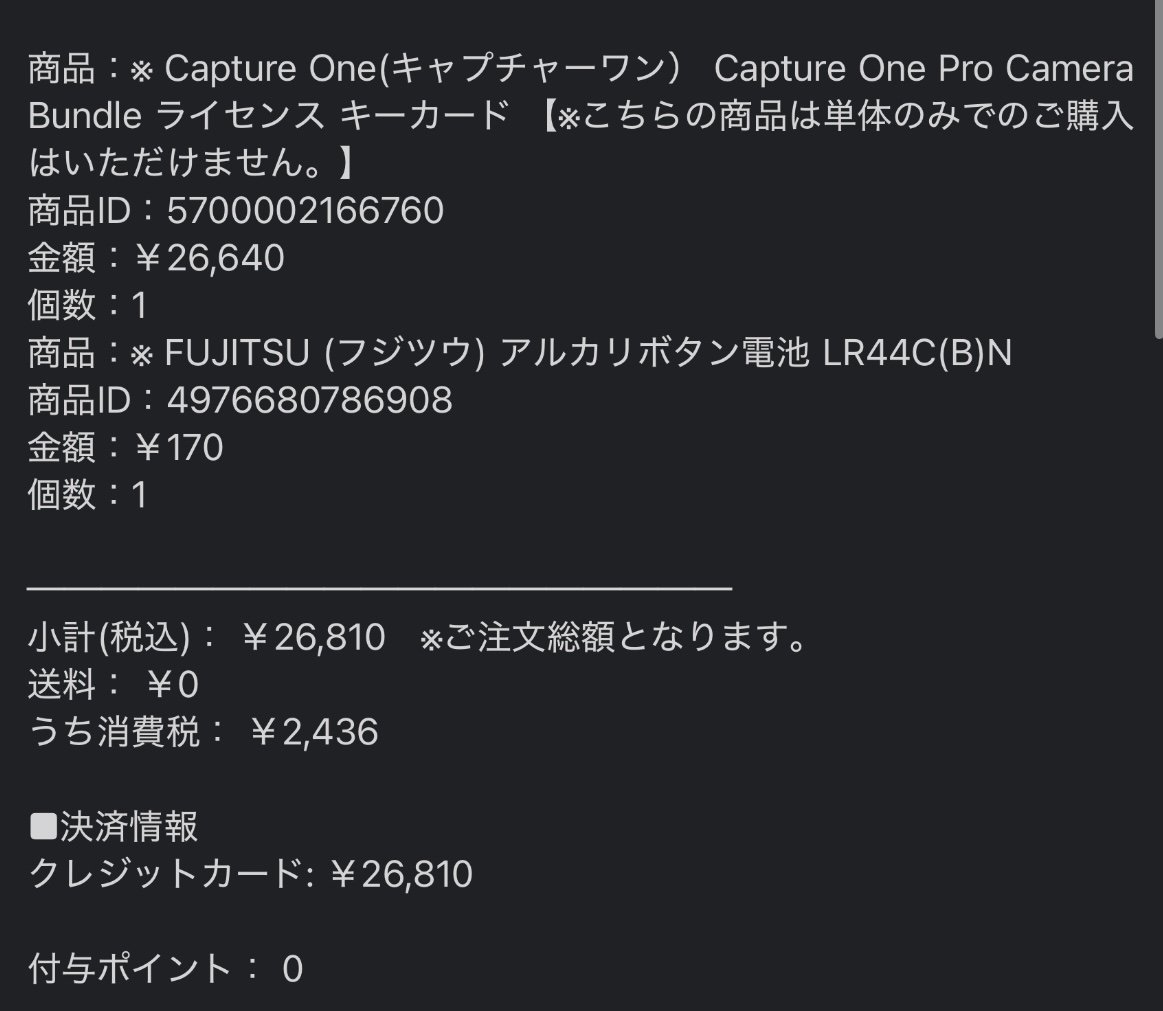The image size is (1163, 1011).
Task: Click the クレジットカード ¥26,810 payment line
Action: pyautogui.click(x=251, y=874)
